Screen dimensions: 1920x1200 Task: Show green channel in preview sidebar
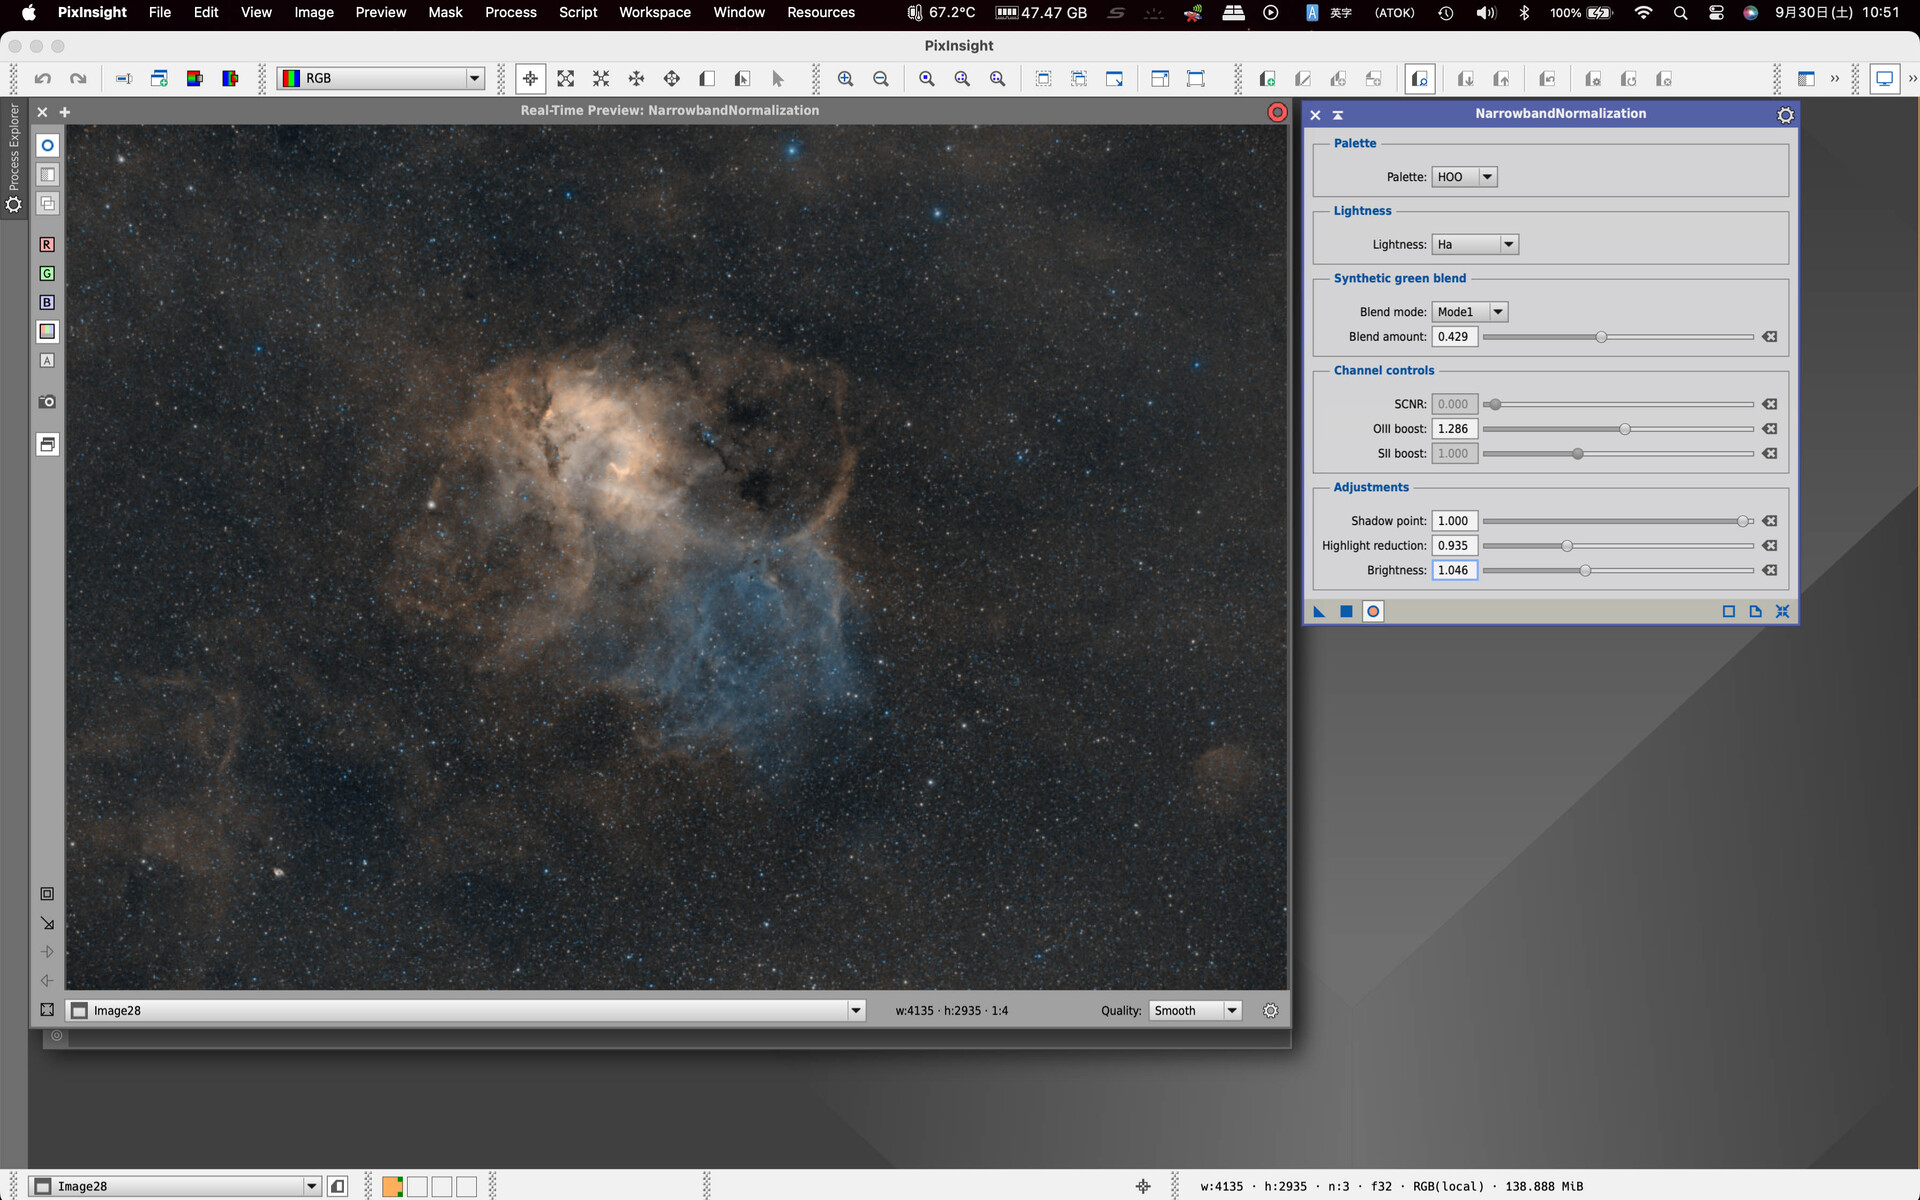(x=47, y=273)
